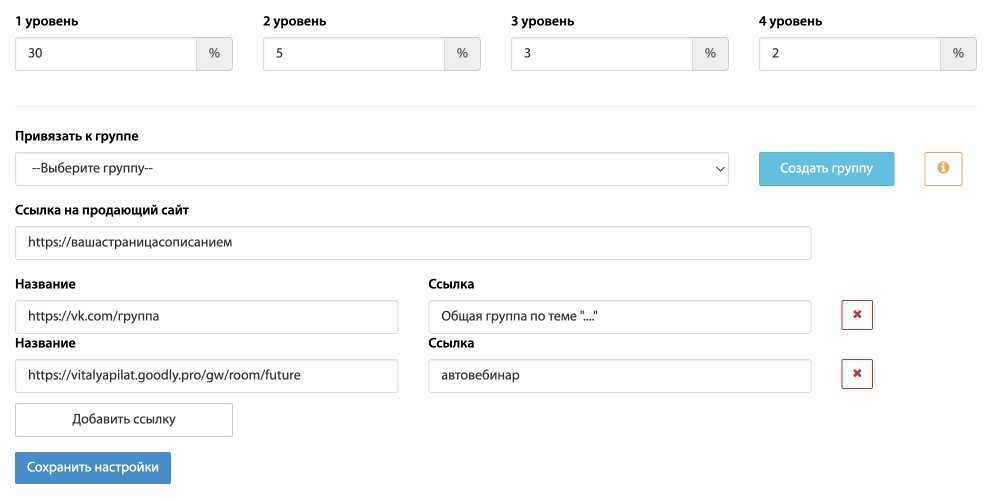Click percent addon of 1 уровень
The width and height of the screenshot is (997, 501).
[x=214, y=53]
